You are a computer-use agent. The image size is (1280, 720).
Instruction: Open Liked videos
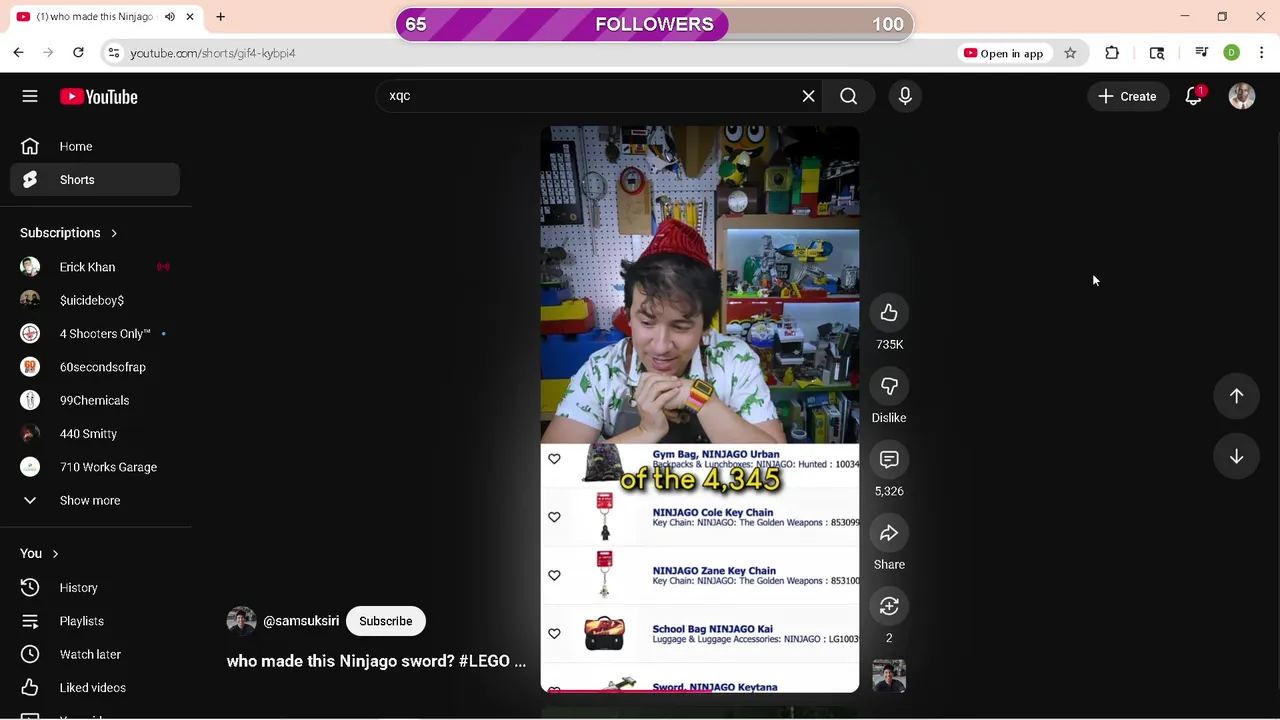[95, 688]
